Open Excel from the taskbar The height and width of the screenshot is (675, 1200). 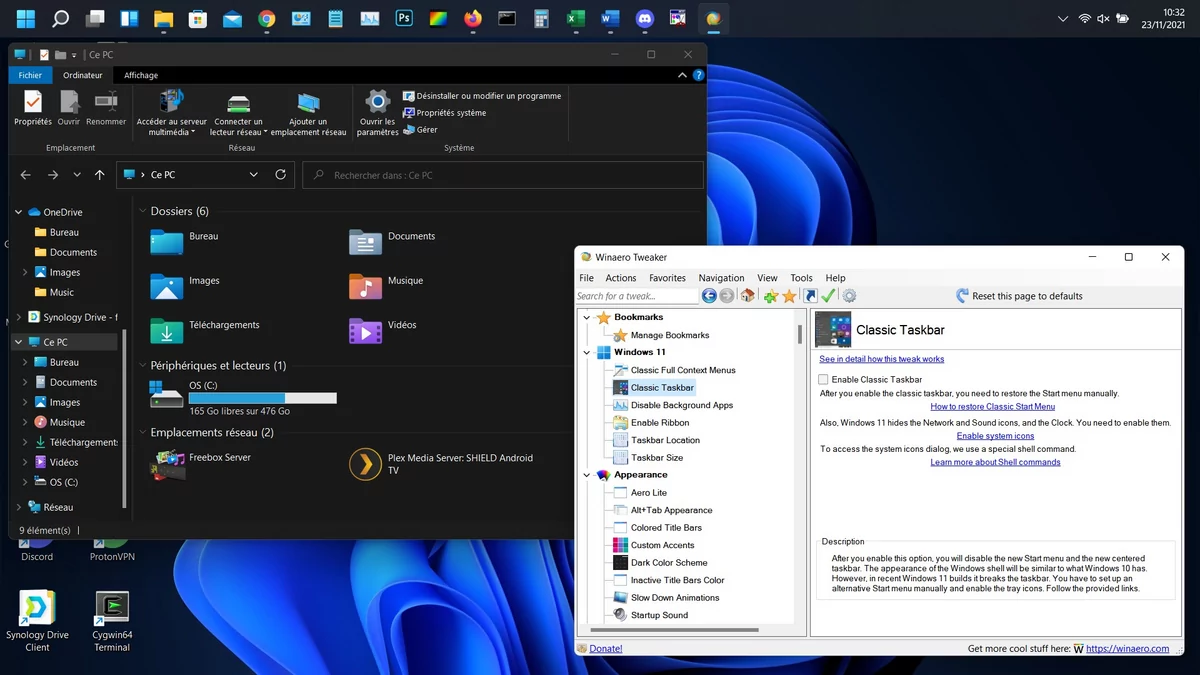pyautogui.click(x=575, y=18)
